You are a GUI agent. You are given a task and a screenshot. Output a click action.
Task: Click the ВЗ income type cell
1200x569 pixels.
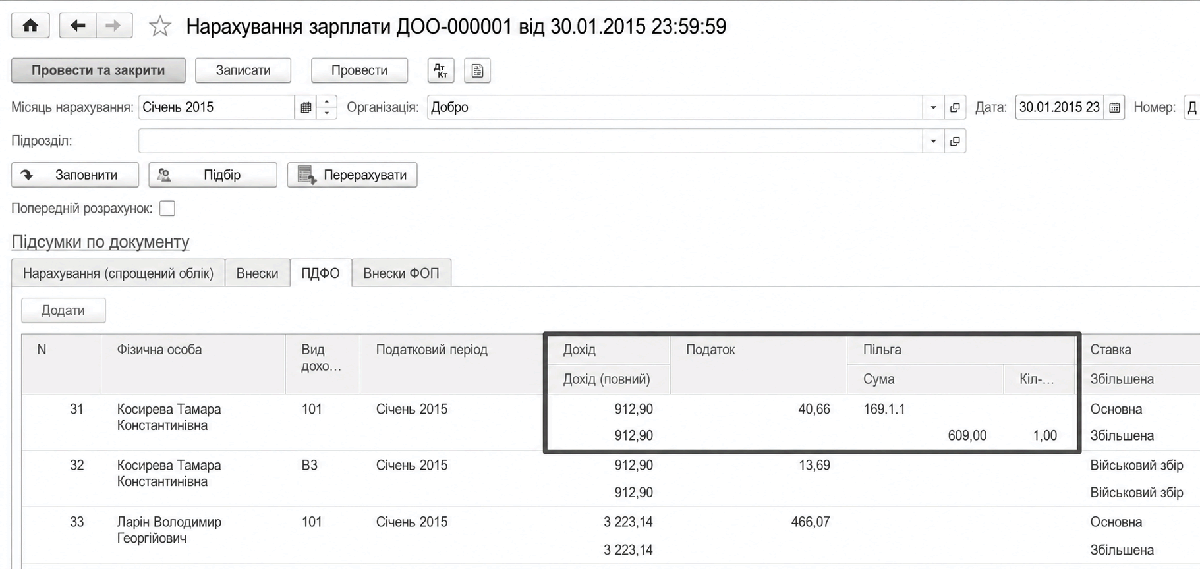[x=309, y=465]
